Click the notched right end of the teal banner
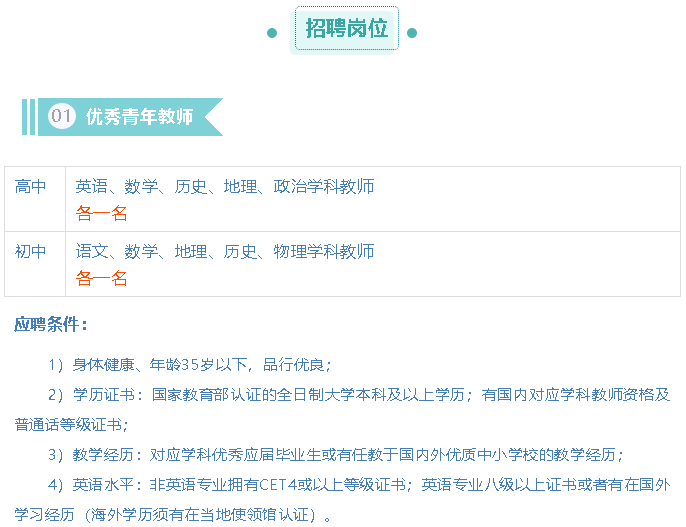This screenshot has height=527, width=686. (x=214, y=117)
